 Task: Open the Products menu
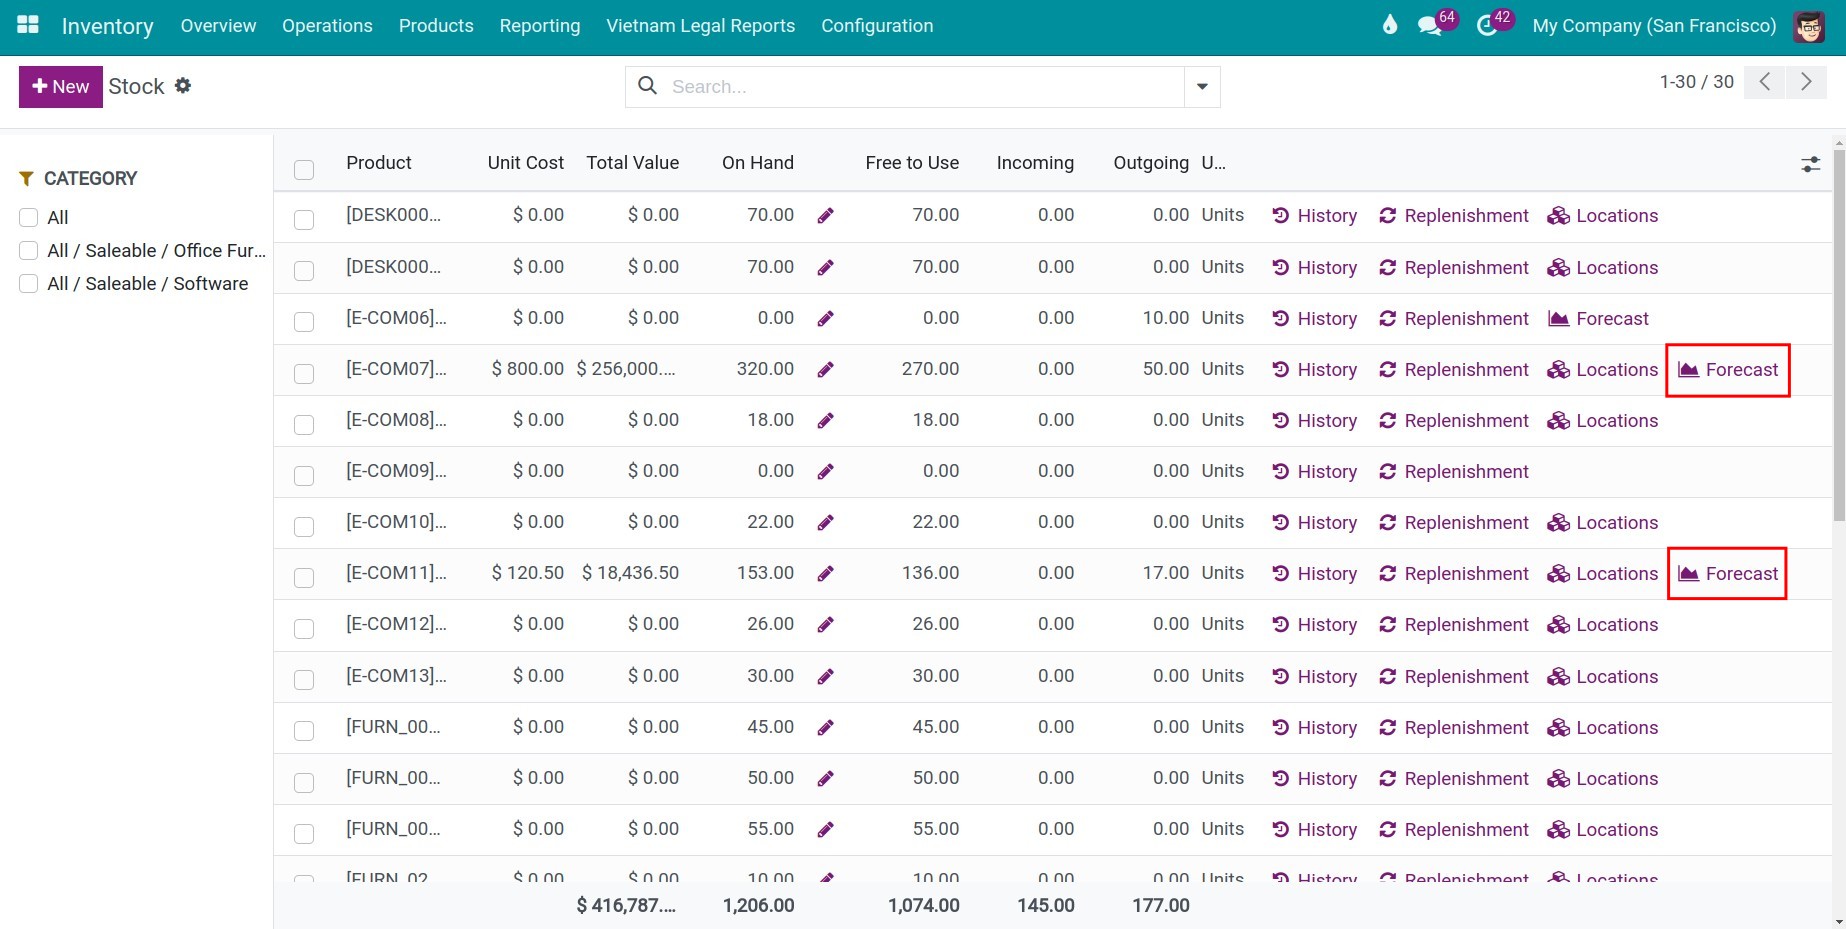click(436, 26)
